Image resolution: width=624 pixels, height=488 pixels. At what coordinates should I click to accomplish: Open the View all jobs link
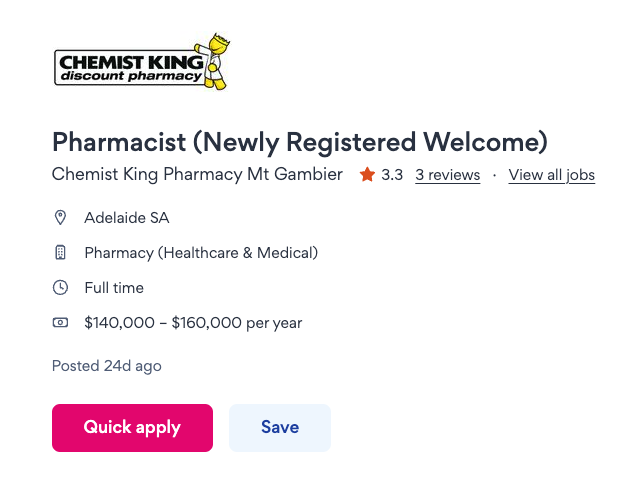[x=551, y=175]
